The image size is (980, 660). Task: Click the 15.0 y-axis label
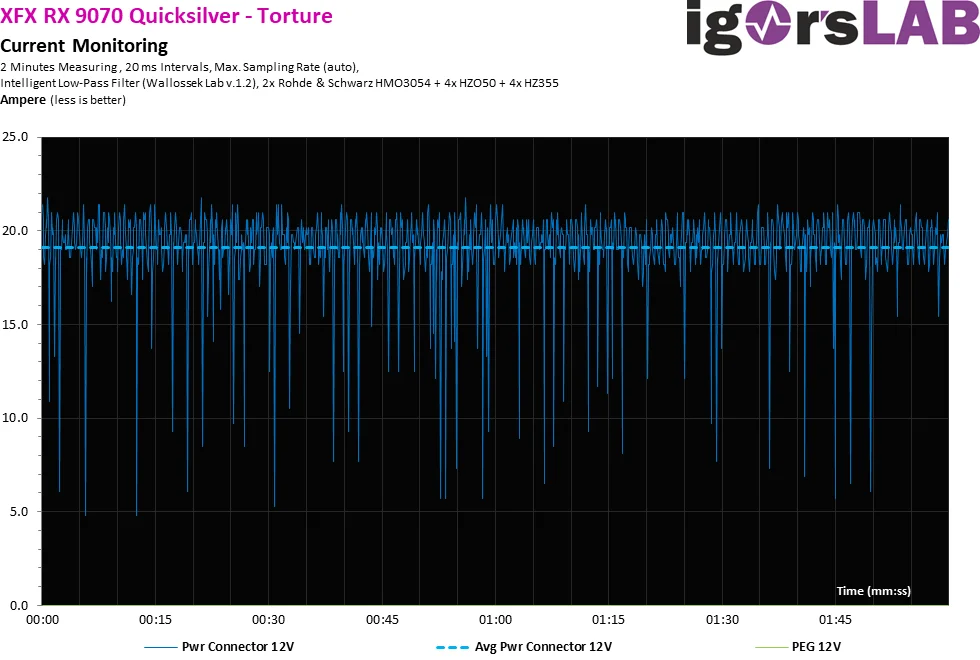15,324
